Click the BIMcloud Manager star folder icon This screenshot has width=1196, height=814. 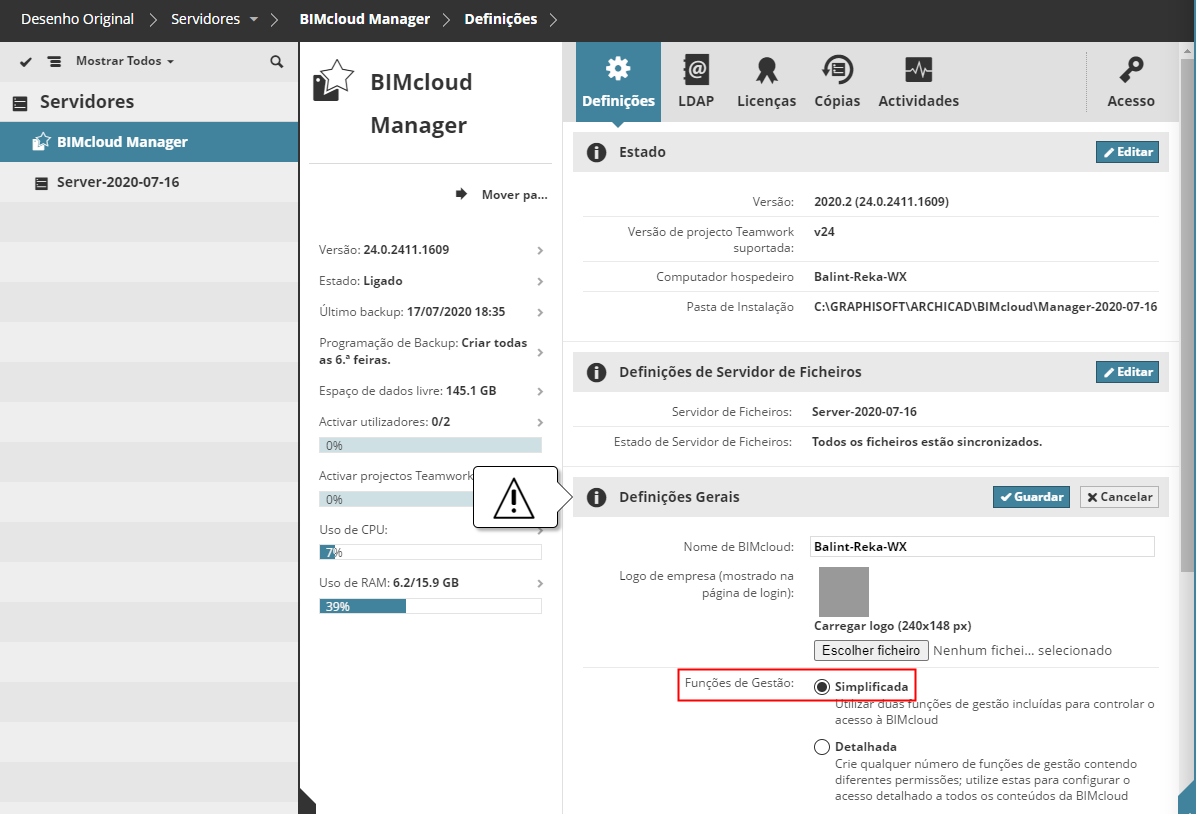(x=333, y=81)
